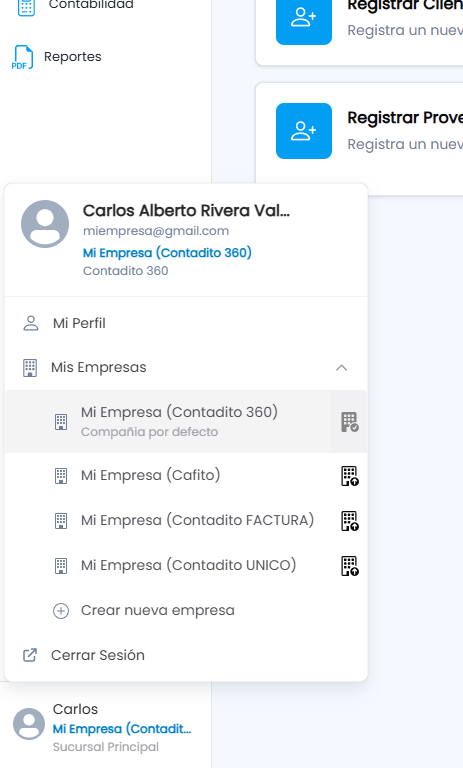Switch to Cafito using the building arrow icon
This screenshot has width=463, height=768.
(x=349, y=476)
